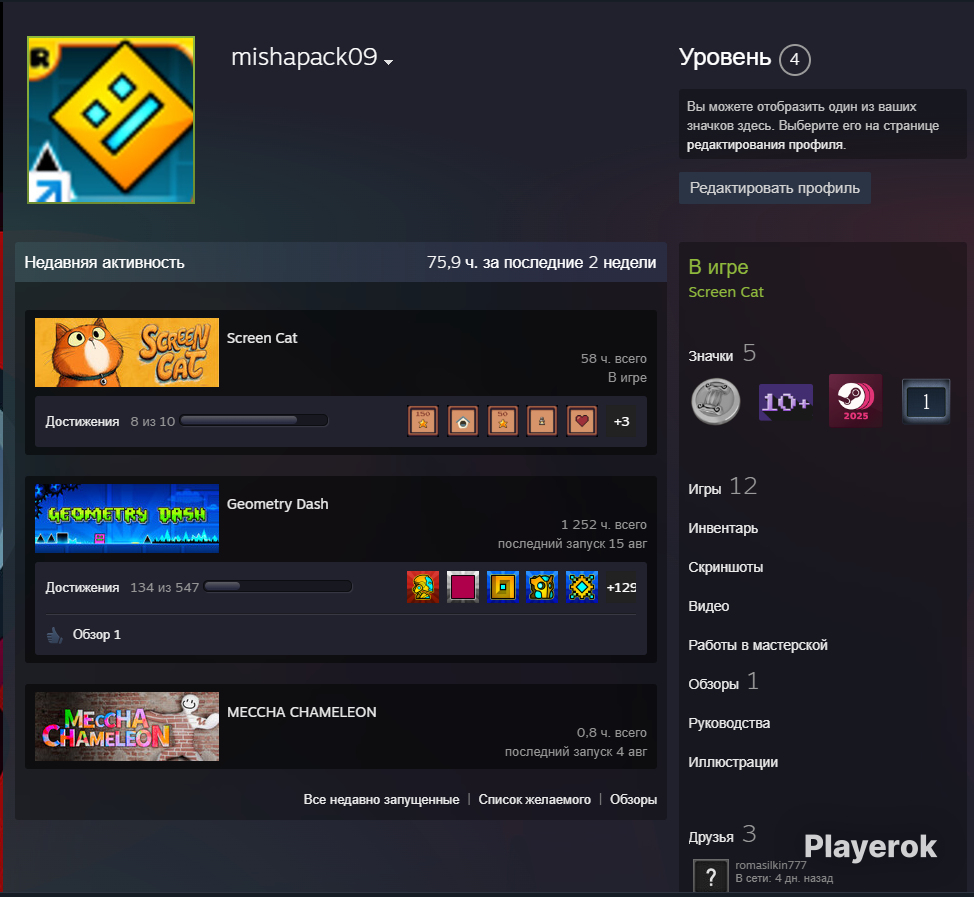
Task: Open Geometry Dash 'Достижения' 134 из 547 label
Action: pos(122,587)
